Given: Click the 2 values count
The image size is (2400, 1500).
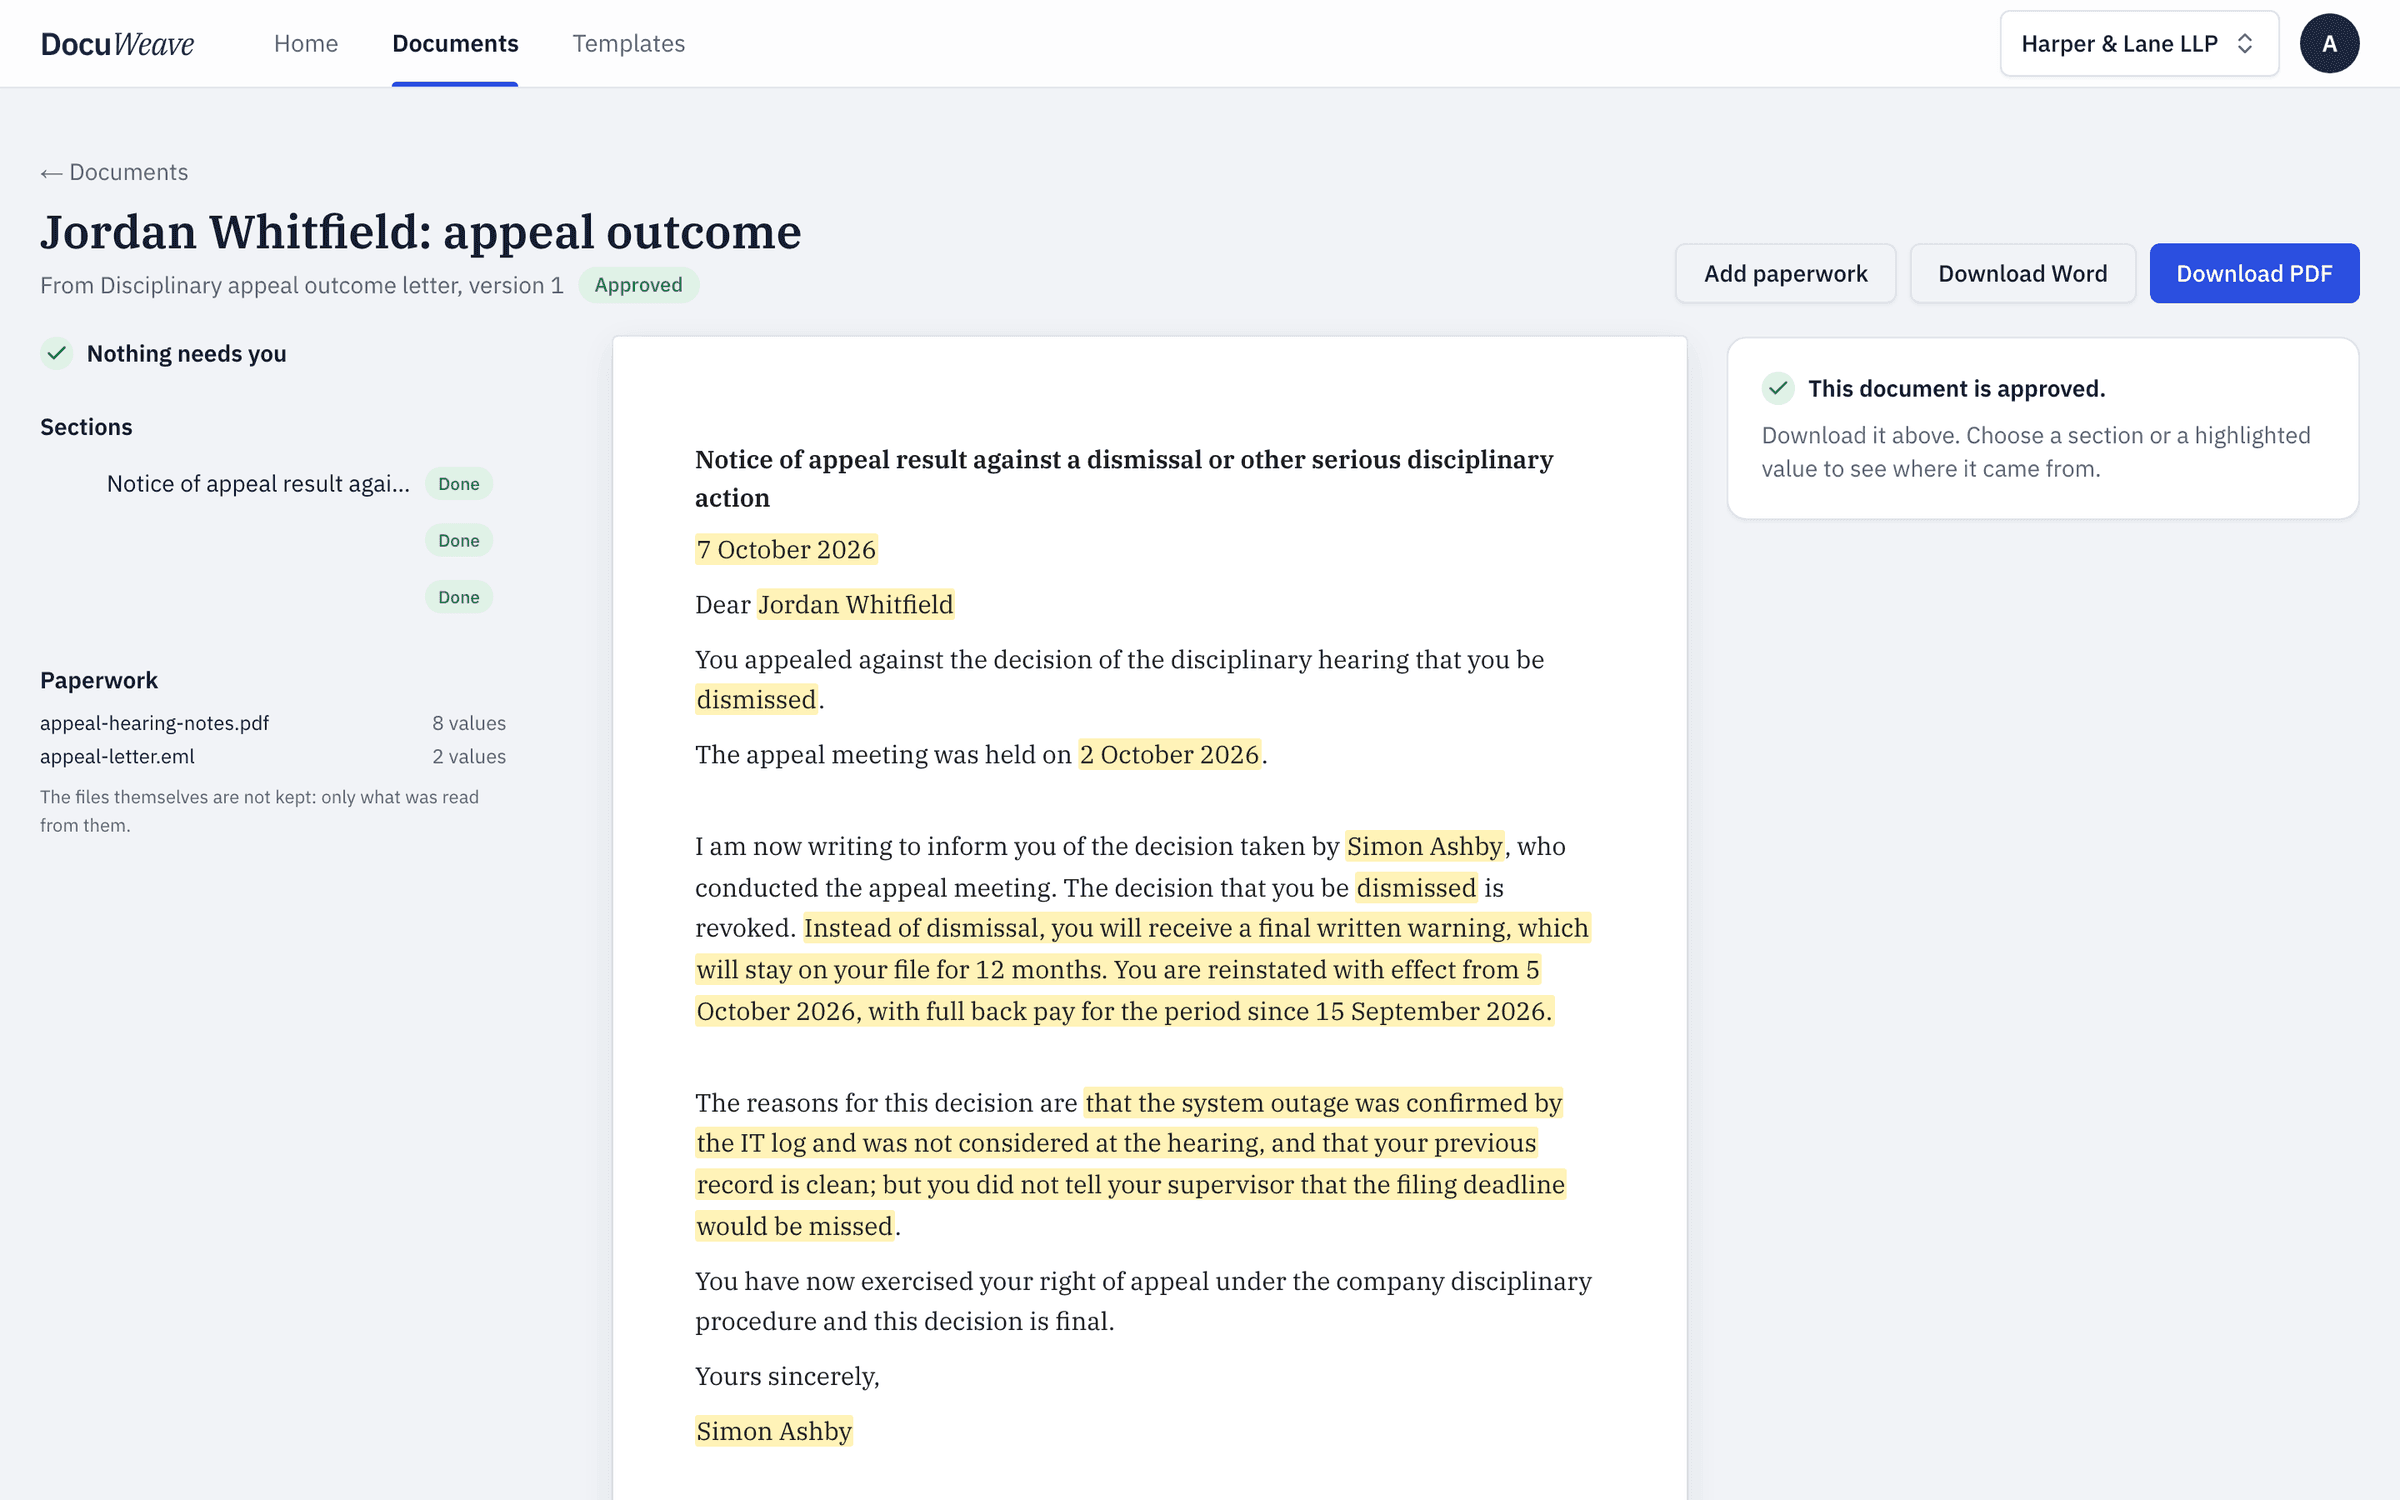Looking at the screenshot, I should (x=469, y=757).
